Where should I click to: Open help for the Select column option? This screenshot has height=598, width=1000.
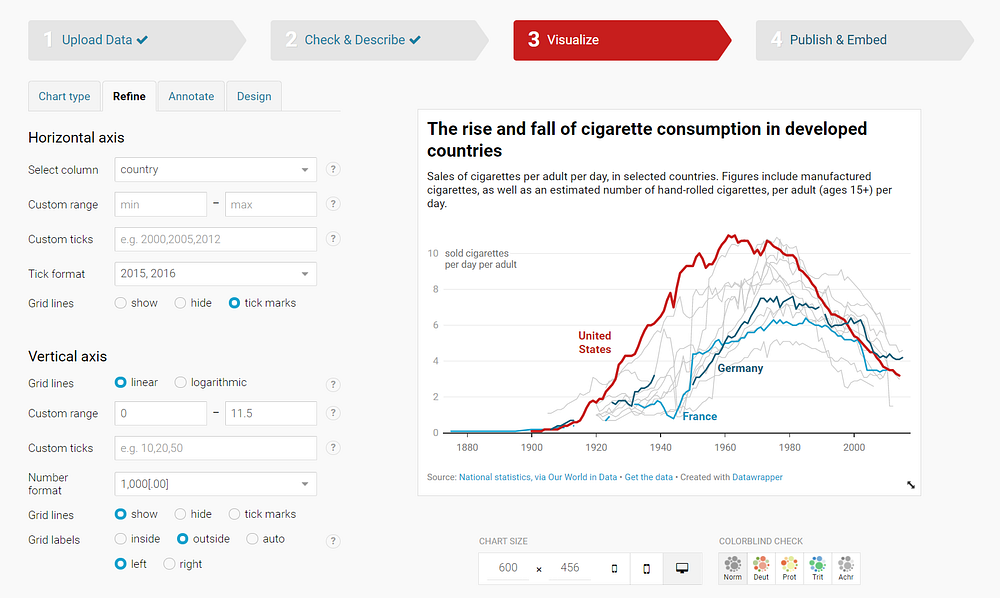click(332, 170)
